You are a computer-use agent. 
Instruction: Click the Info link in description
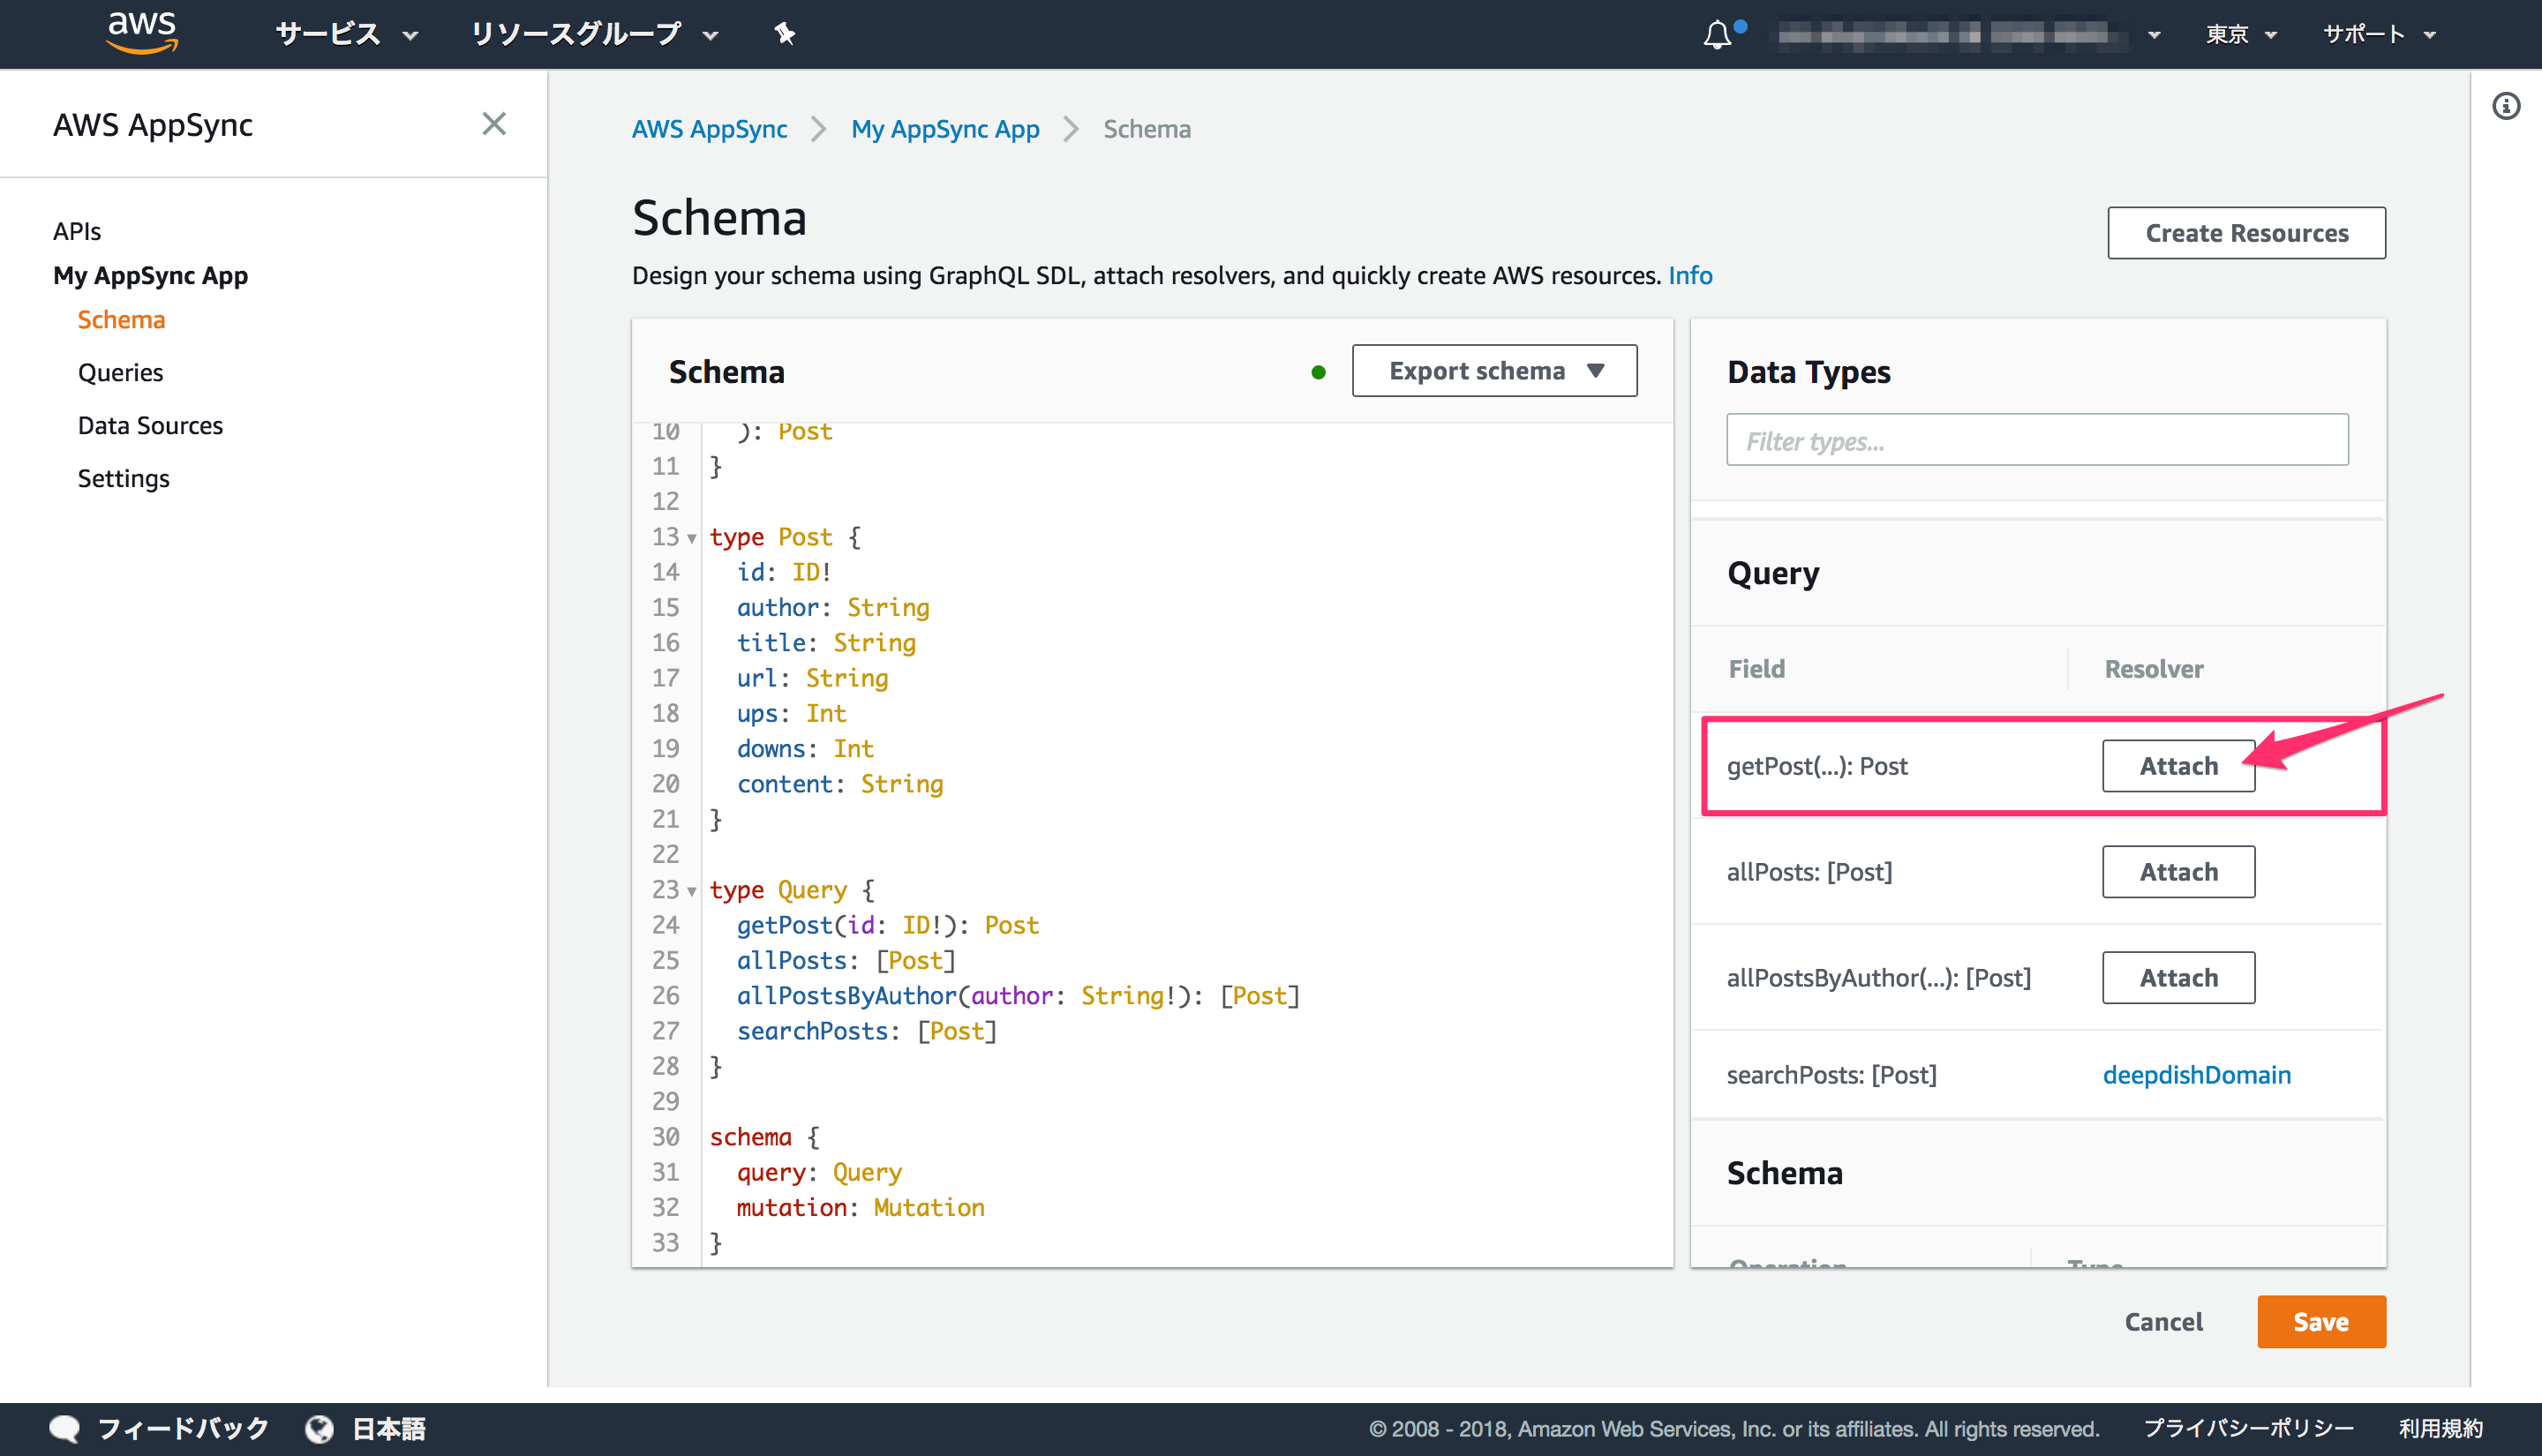(1690, 275)
